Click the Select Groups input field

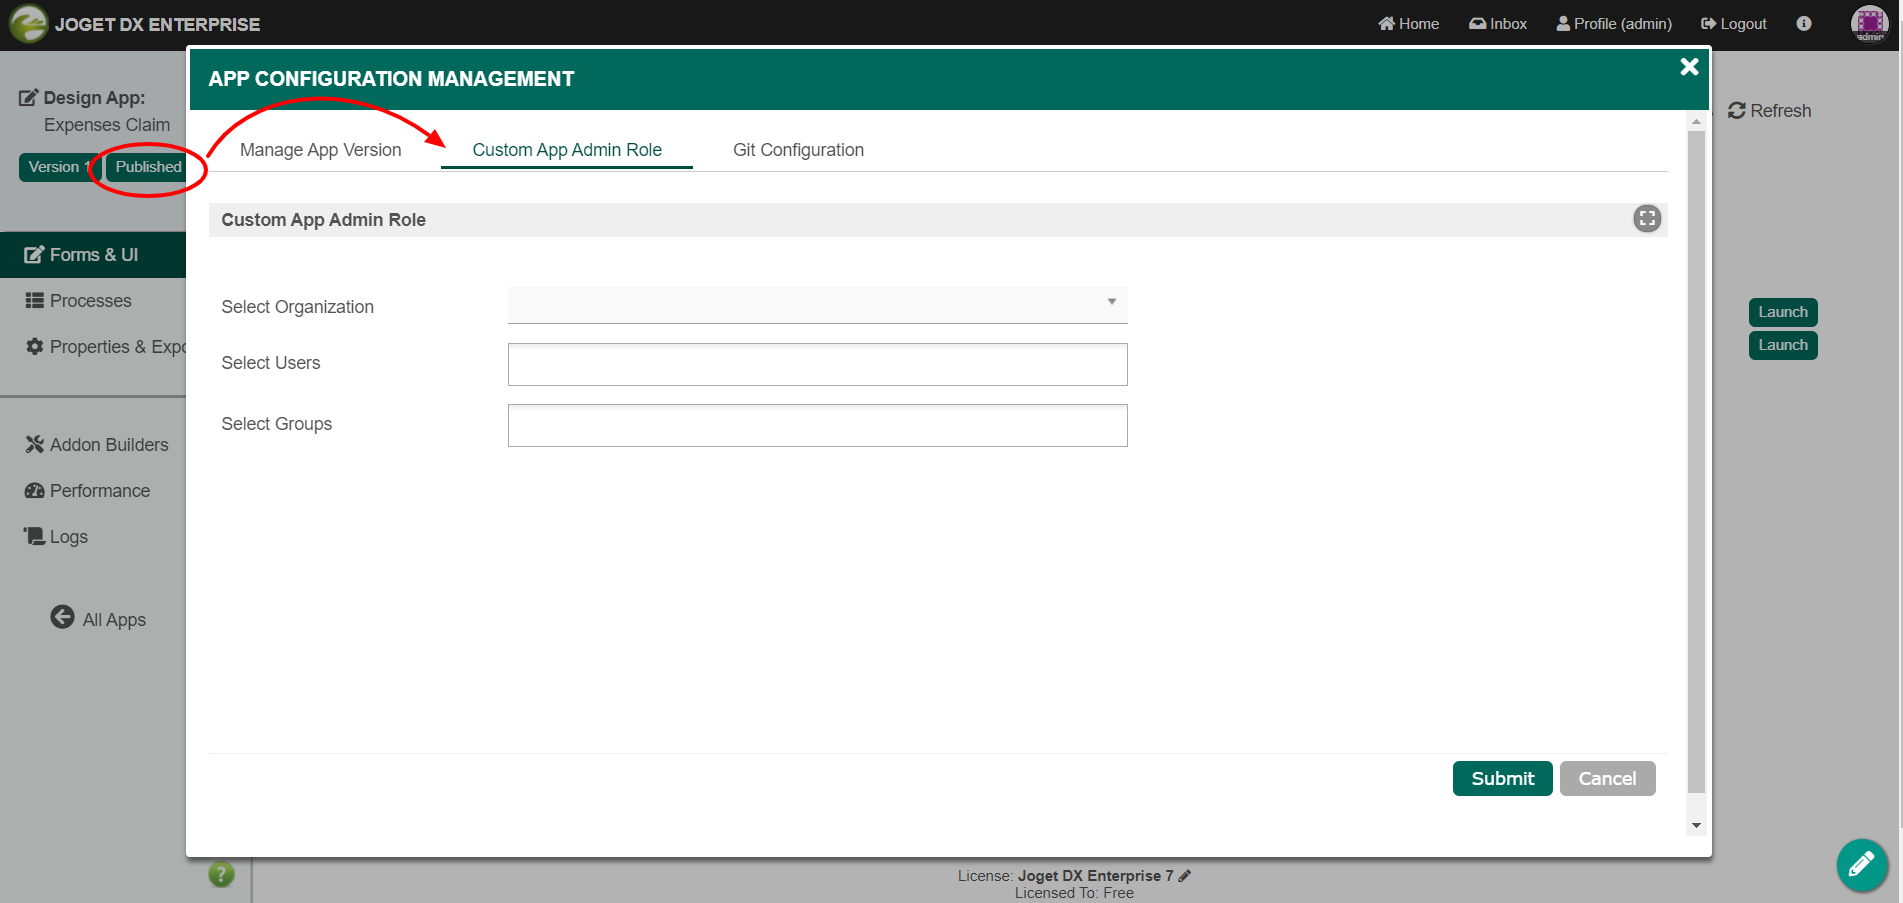pyautogui.click(x=817, y=425)
